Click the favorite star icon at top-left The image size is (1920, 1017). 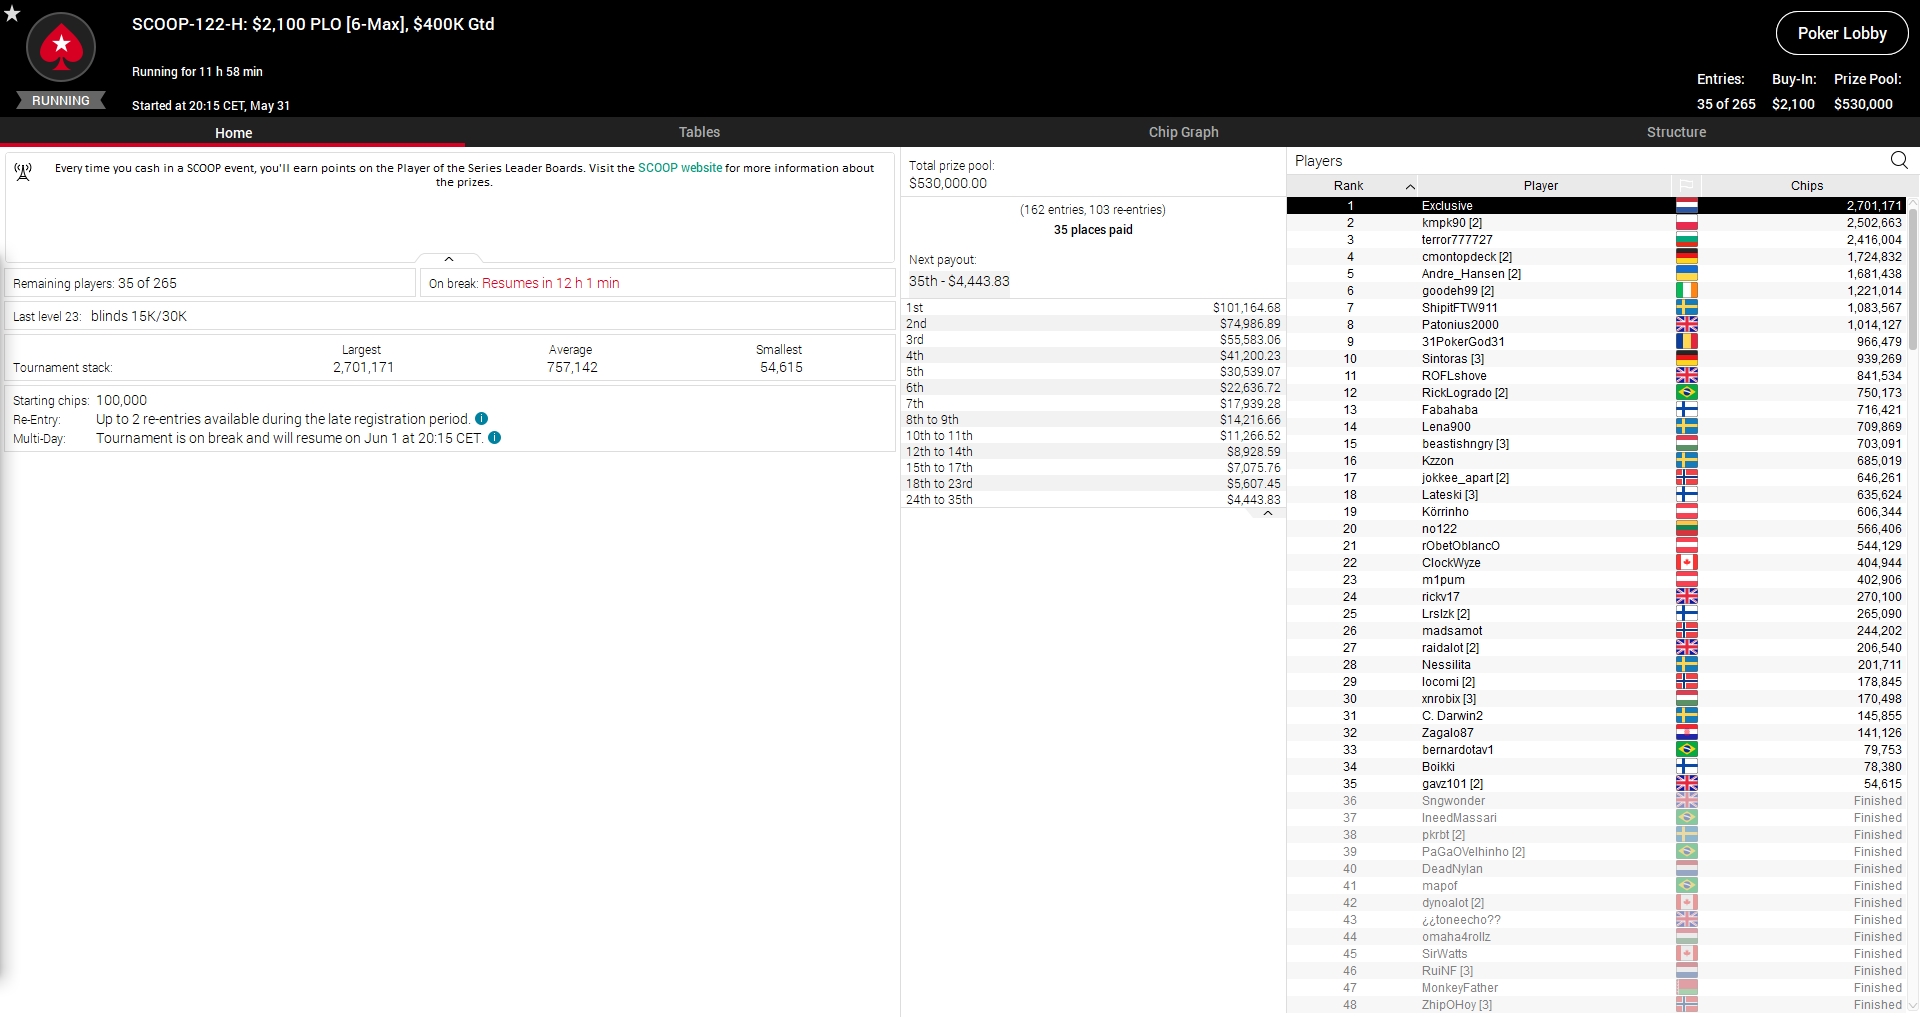pos(12,14)
